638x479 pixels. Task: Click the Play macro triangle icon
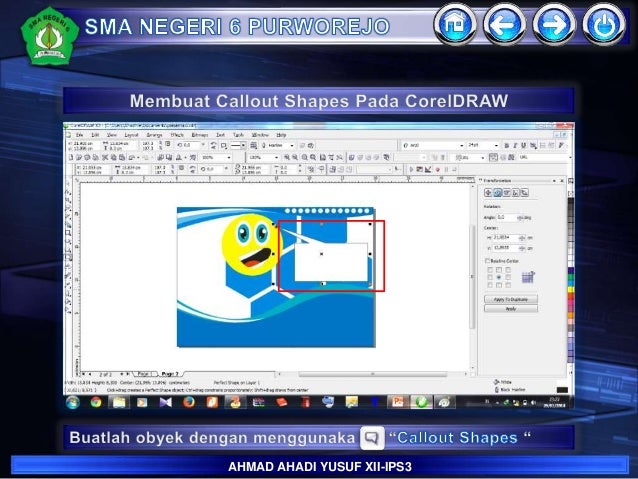point(411,170)
